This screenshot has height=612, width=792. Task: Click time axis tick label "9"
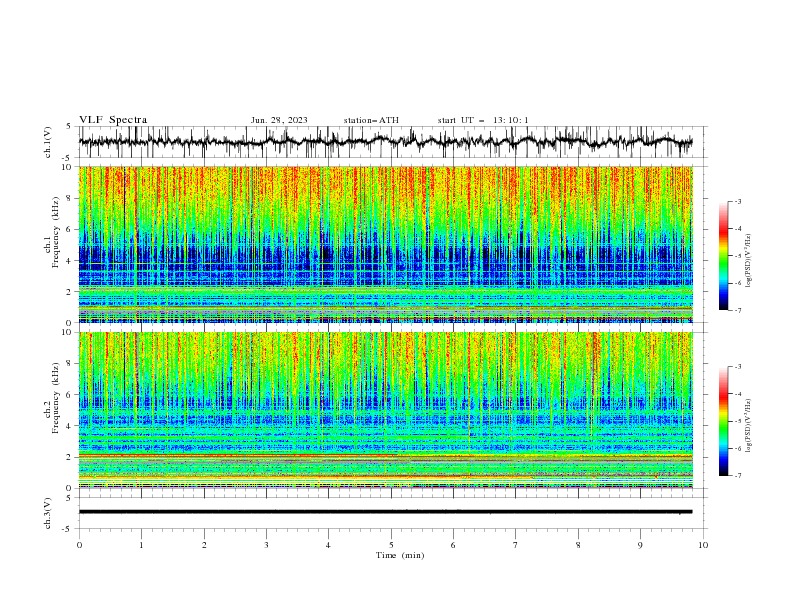(640, 545)
